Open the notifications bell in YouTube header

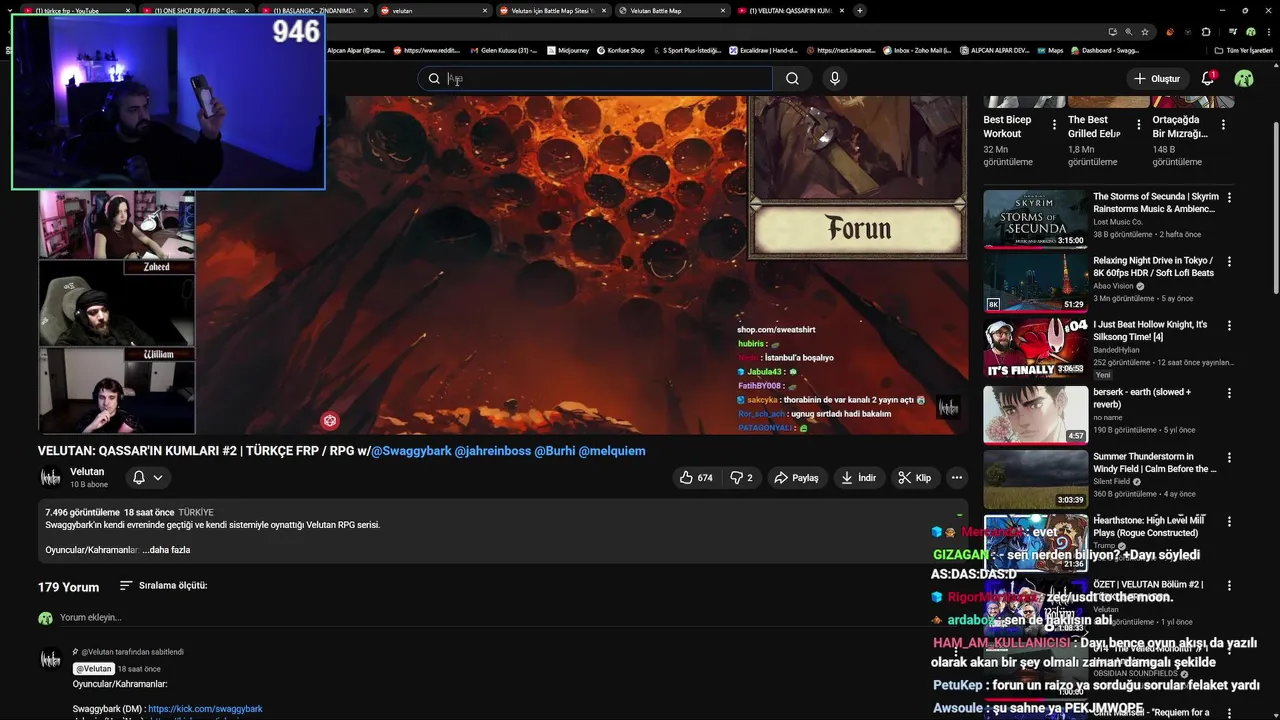[1208, 78]
